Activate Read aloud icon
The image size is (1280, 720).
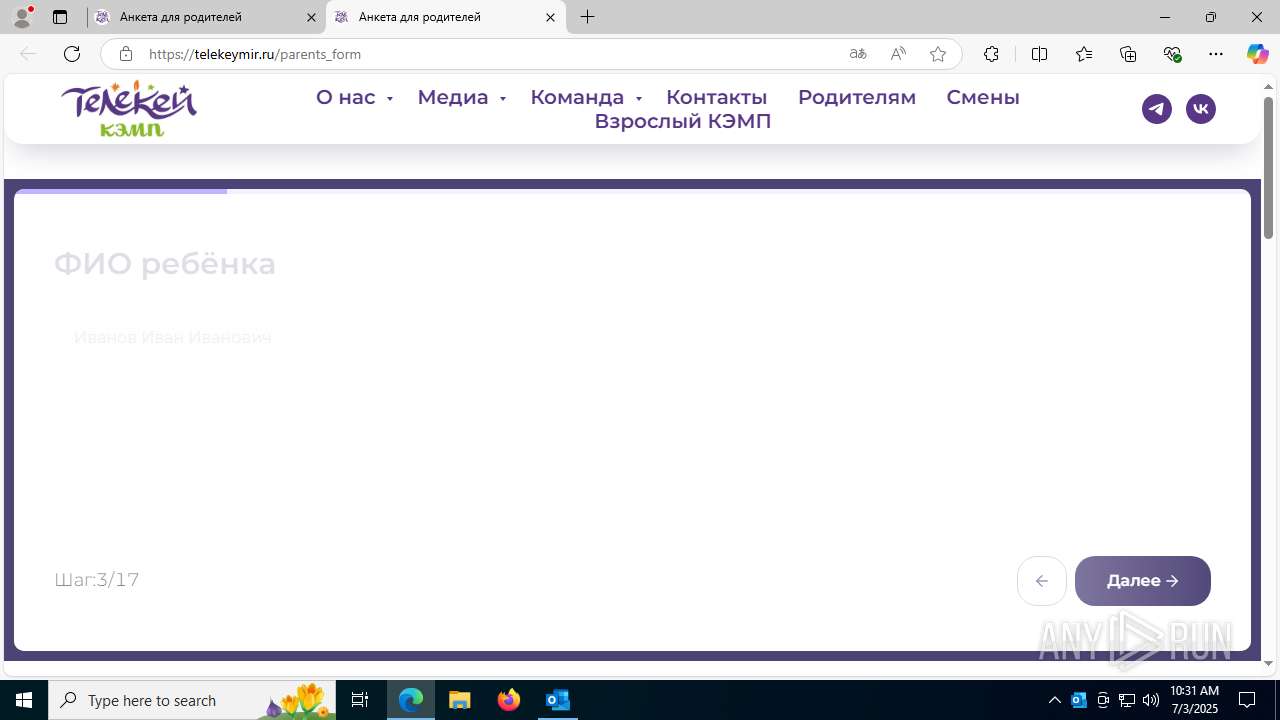(898, 54)
